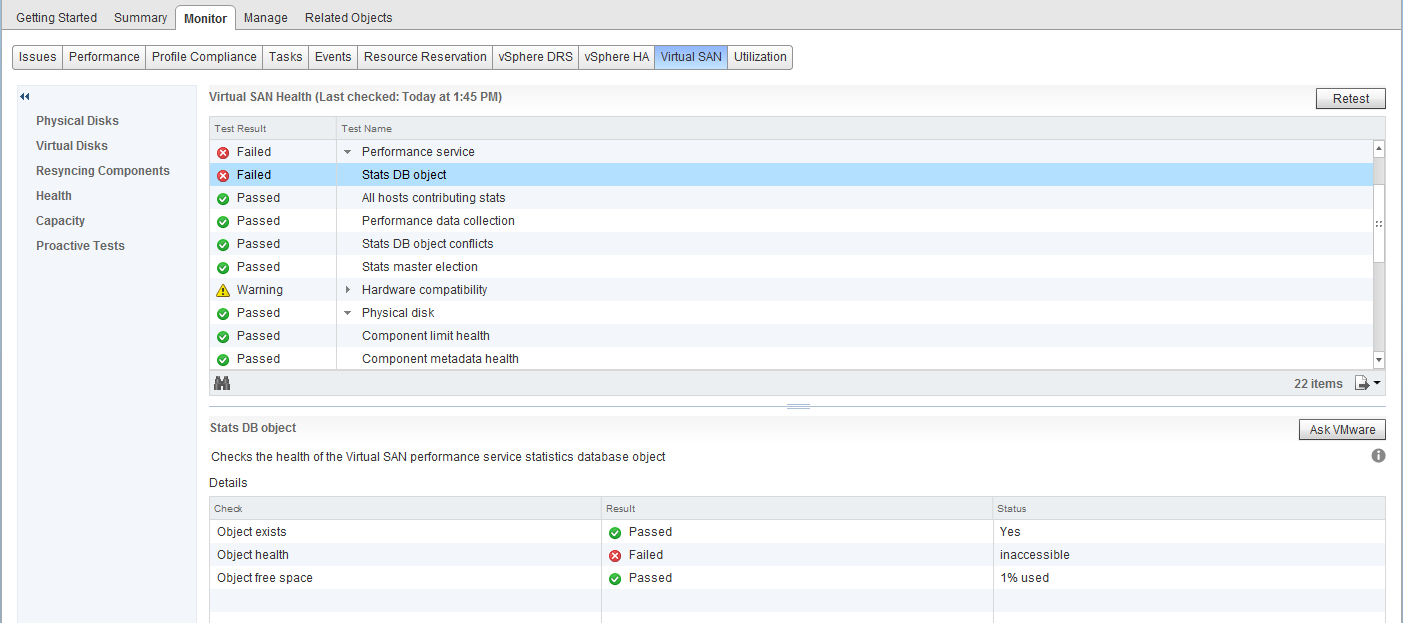
Task: Switch to the Manage tab
Action: click(x=265, y=18)
